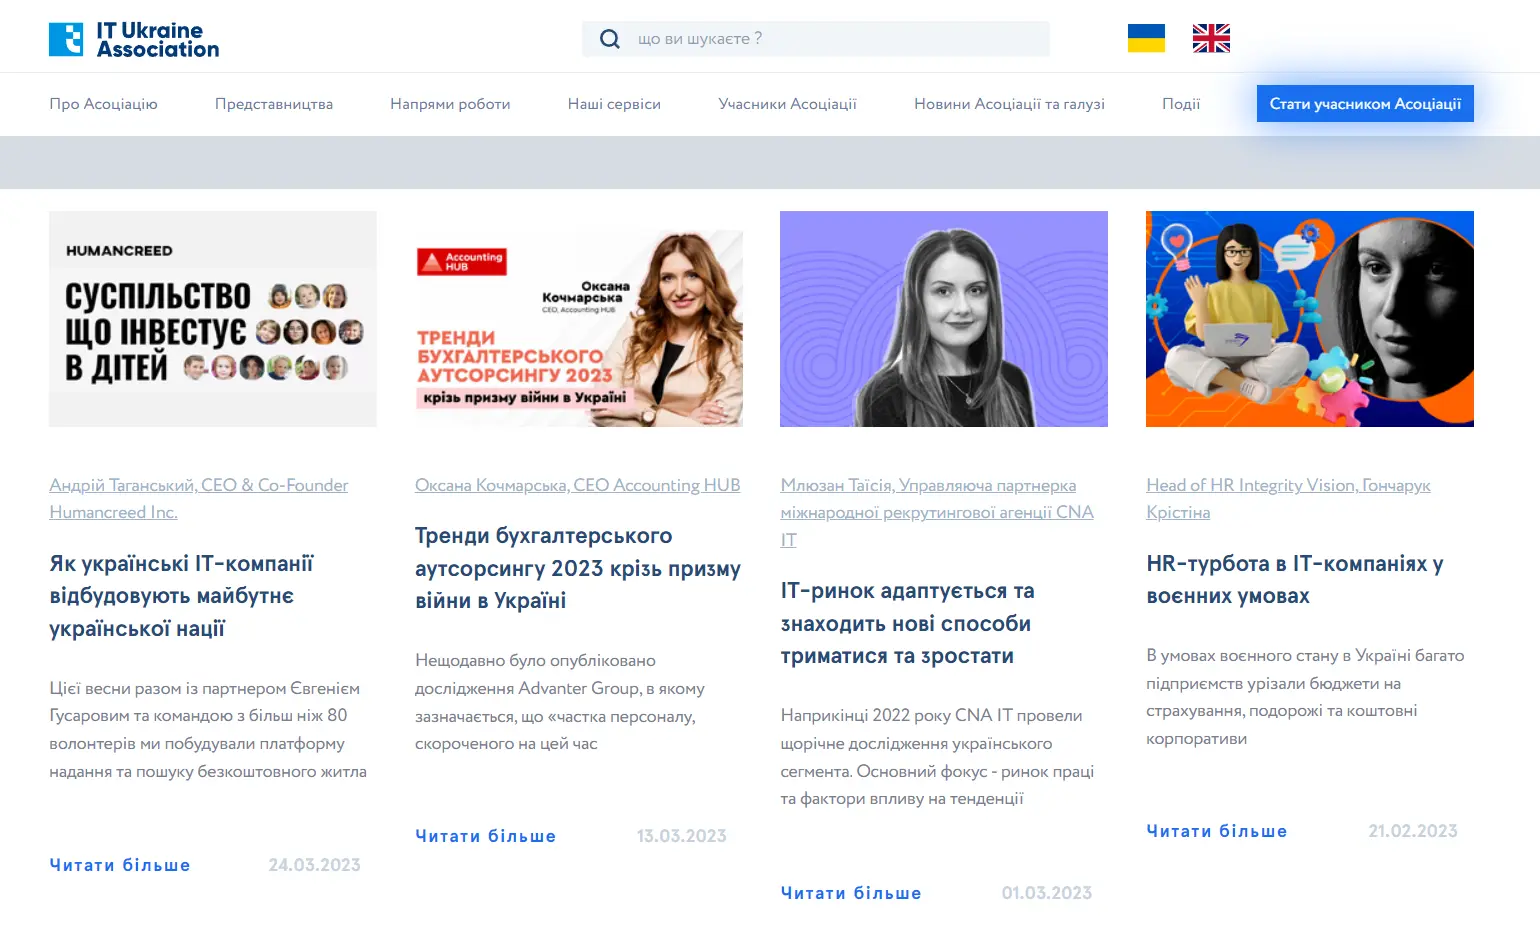1540x928 pixels.
Task: Click the date text 24.03.2023
Action: pyautogui.click(x=314, y=865)
